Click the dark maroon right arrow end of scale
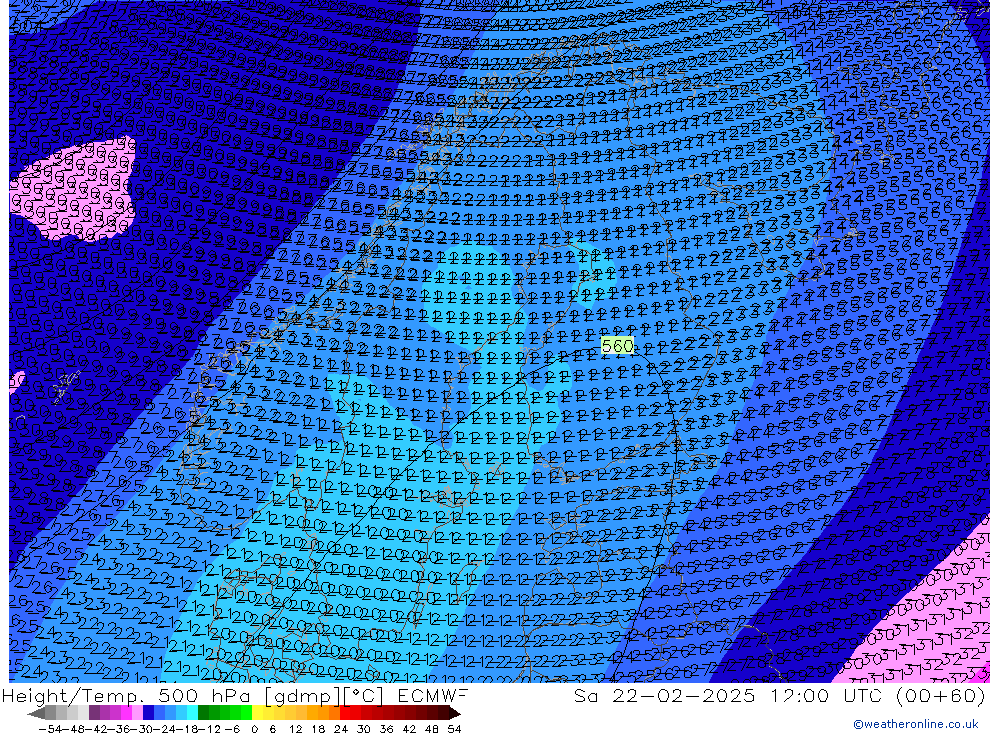 click(455, 713)
